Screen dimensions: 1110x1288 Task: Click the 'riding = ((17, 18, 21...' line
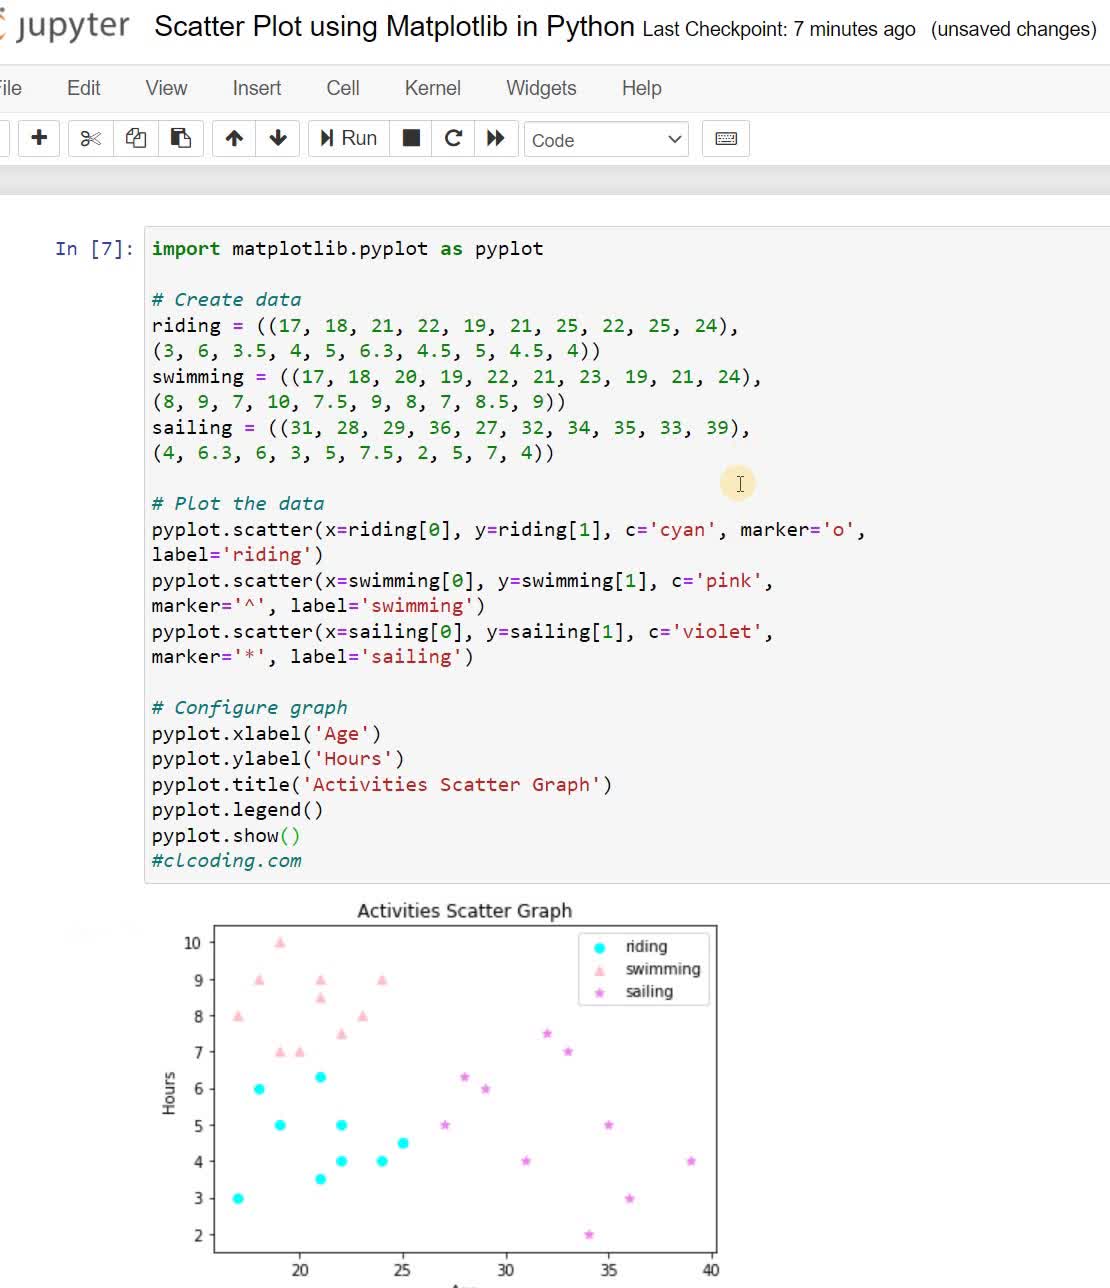445,326
